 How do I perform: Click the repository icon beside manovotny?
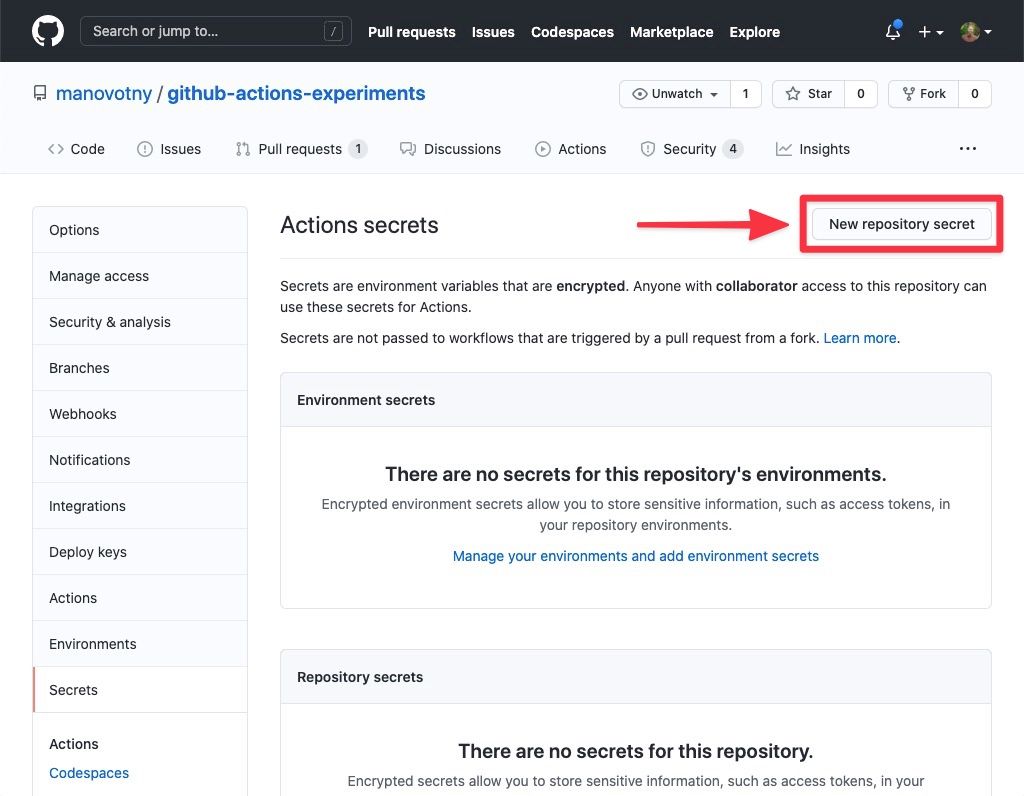click(40, 93)
